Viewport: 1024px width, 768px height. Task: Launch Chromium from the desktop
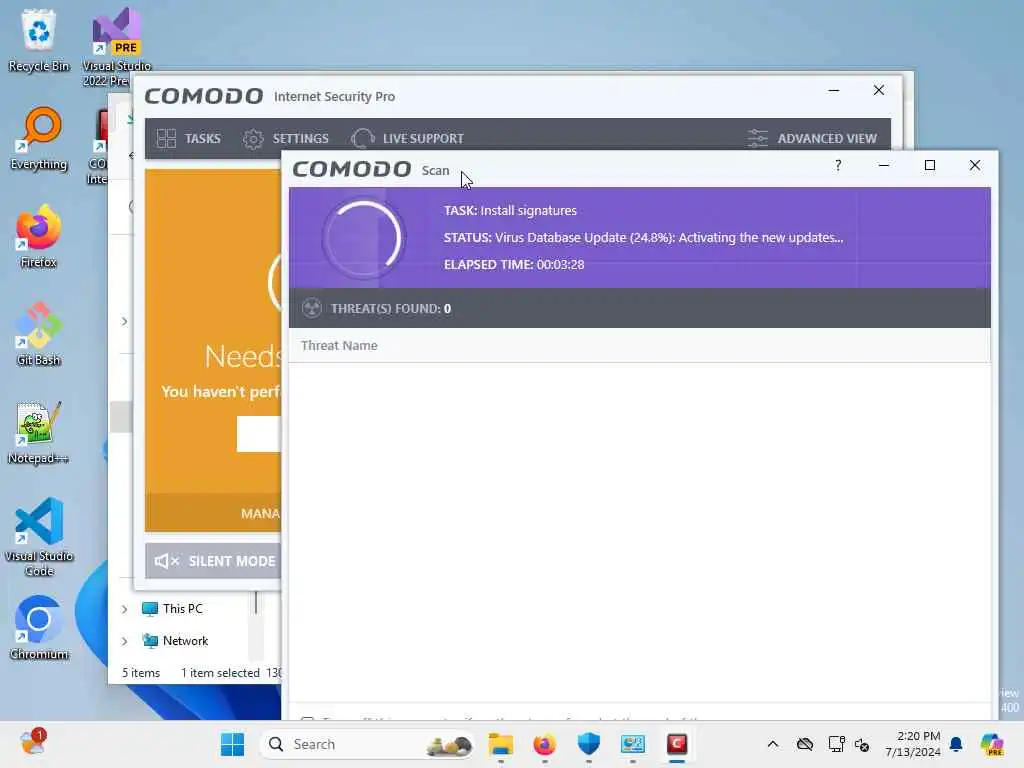pyautogui.click(x=39, y=628)
